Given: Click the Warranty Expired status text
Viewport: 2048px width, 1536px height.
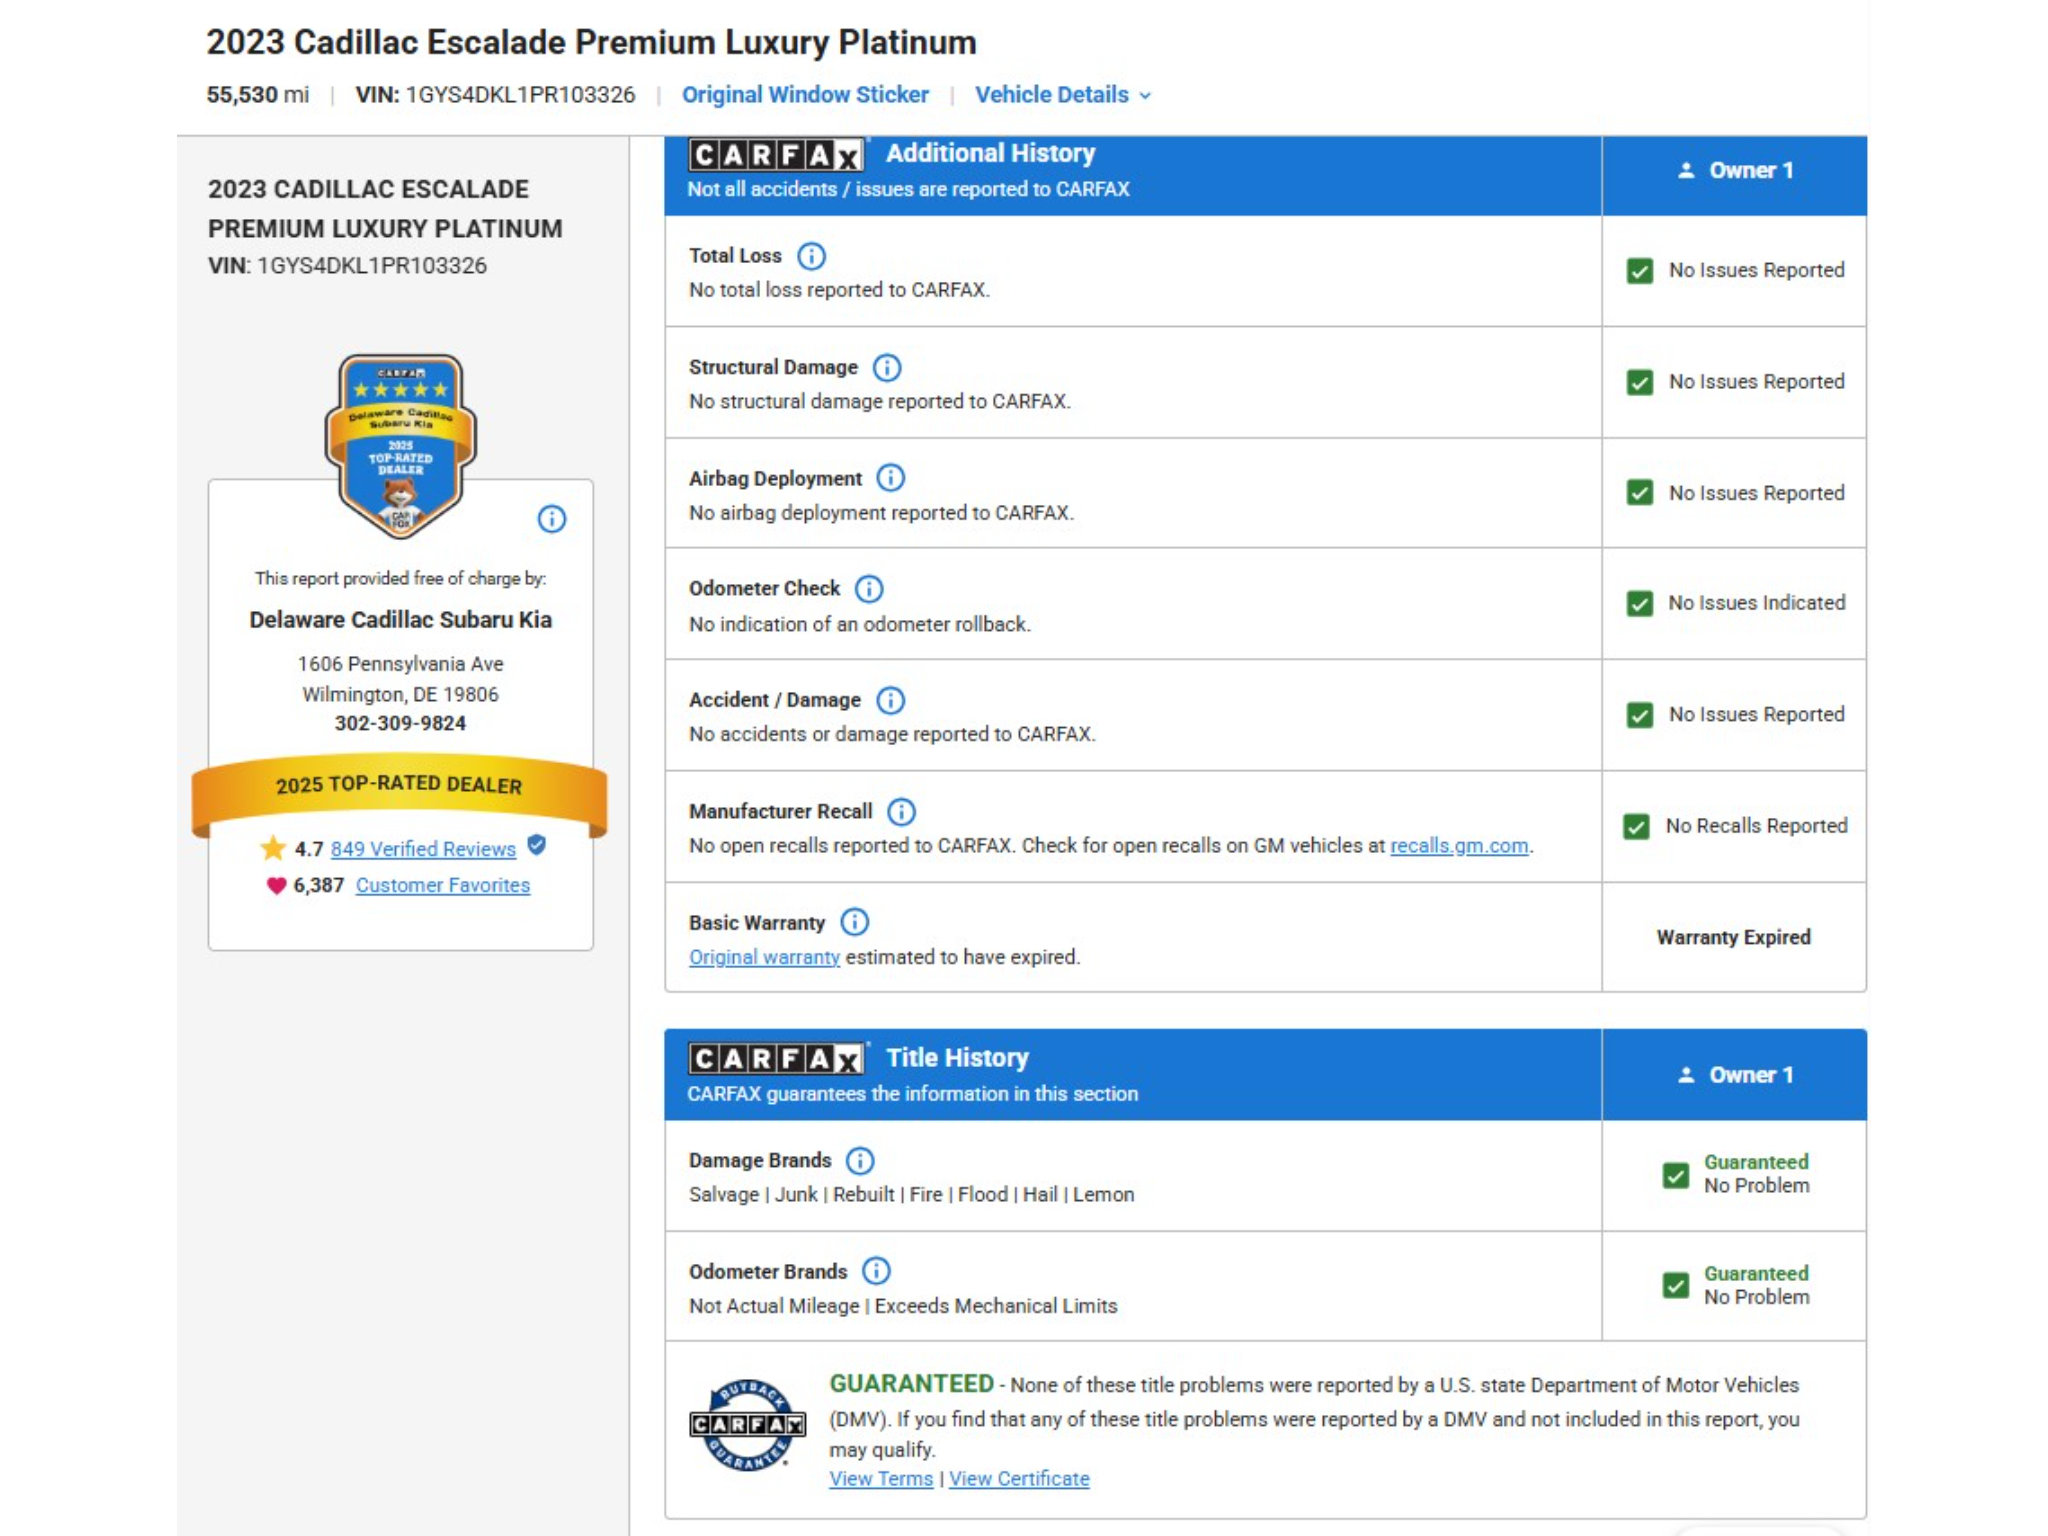Looking at the screenshot, I should (x=1733, y=937).
